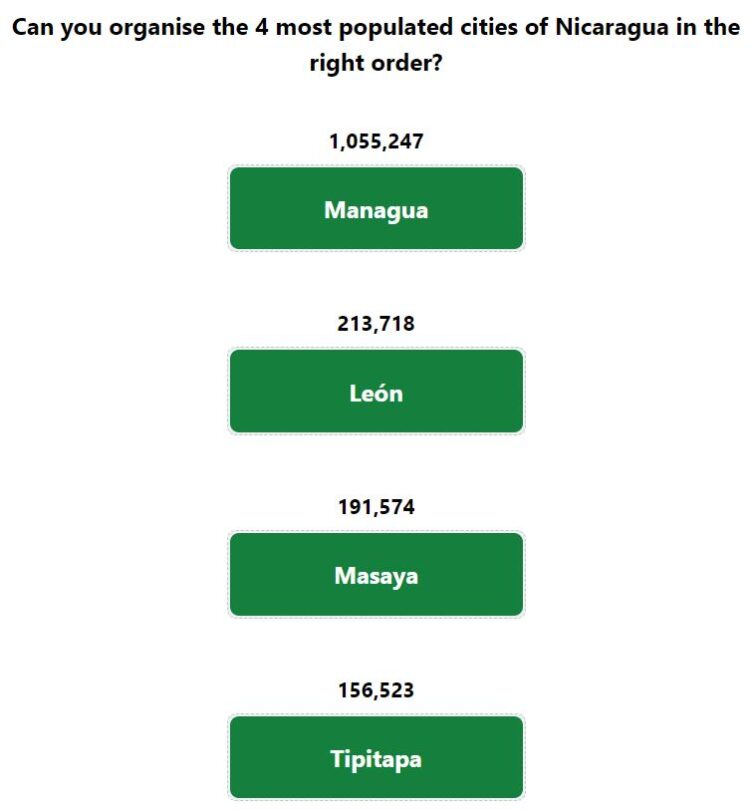Screen dimensions: 750x810
Task: Click the "right order?" heading text
Action: (x=376, y=63)
